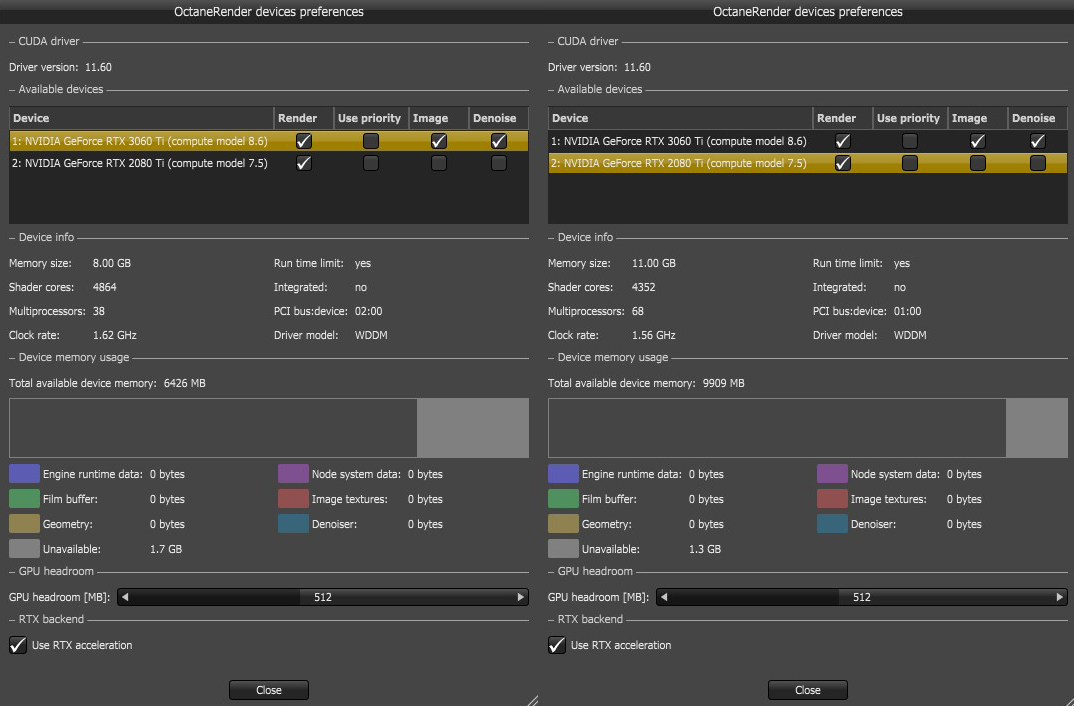Image resolution: width=1074 pixels, height=706 pixels.
Task: Click Geometry tan swatch, left window
Action: [24, 524]
